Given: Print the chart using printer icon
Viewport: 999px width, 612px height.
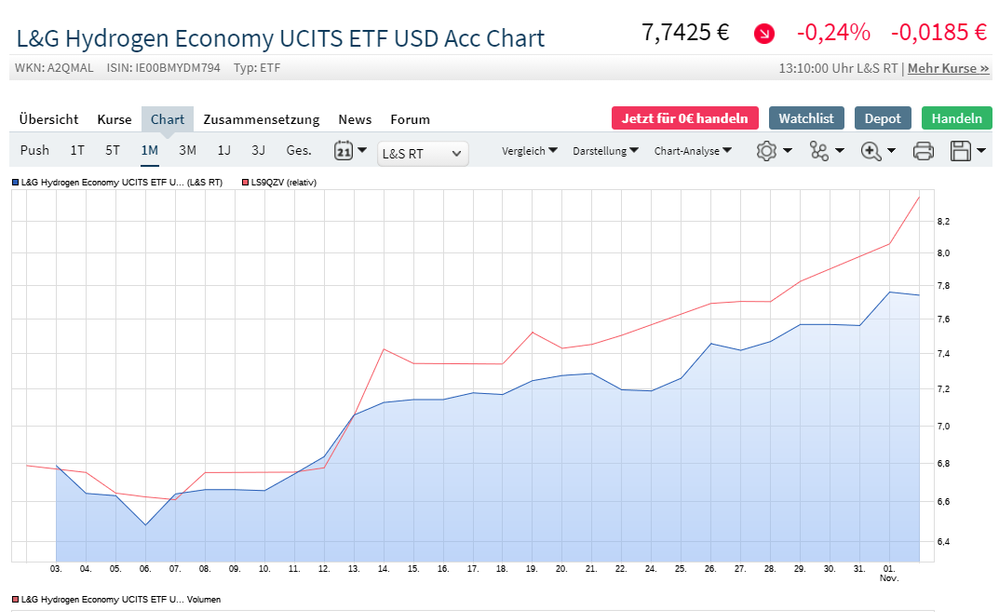Looking at the screenshot, I should 923,151.
